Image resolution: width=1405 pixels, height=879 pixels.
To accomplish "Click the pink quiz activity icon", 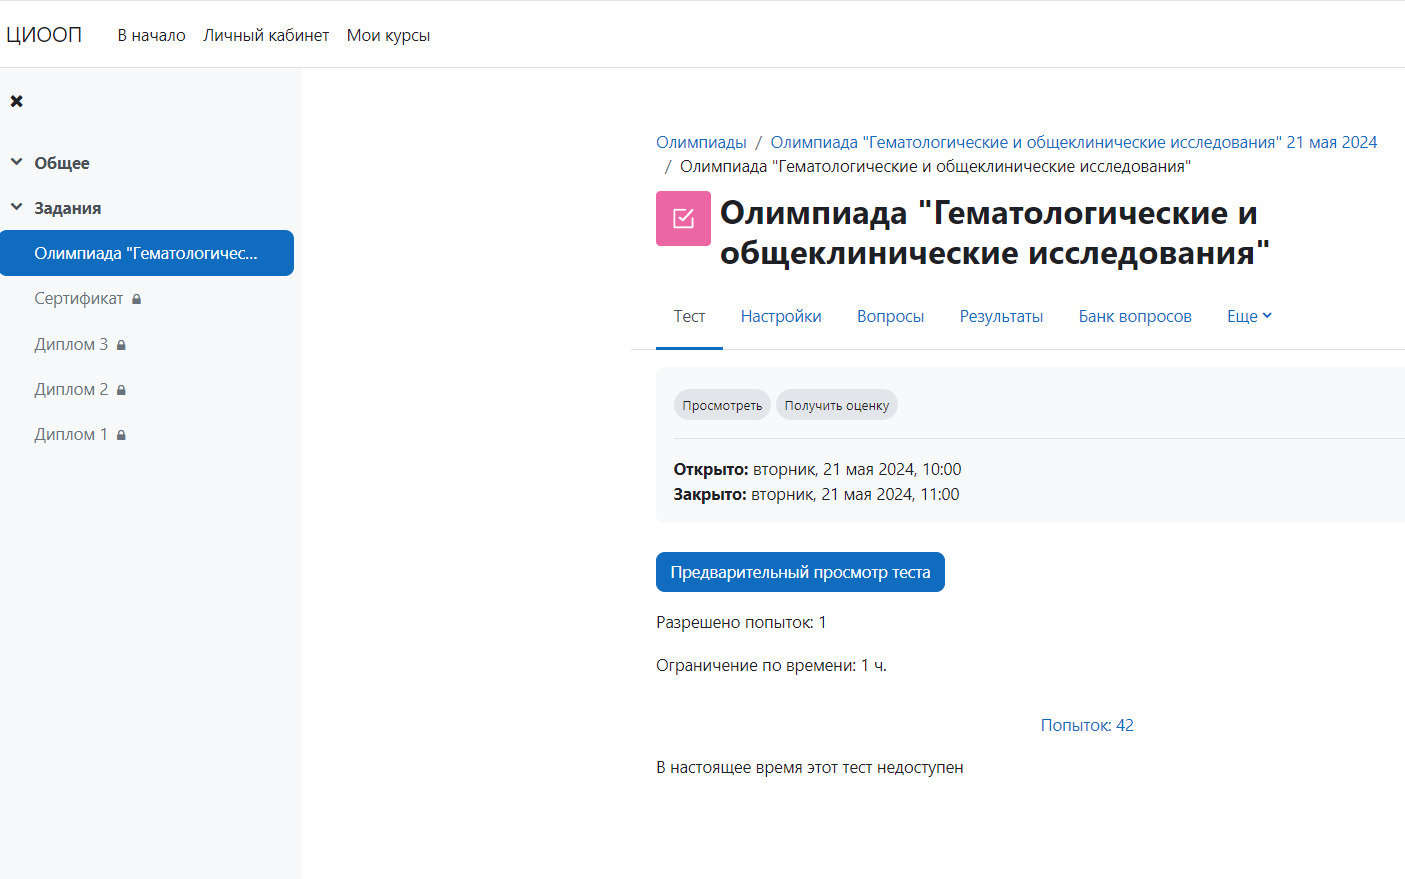I will 683,218.
